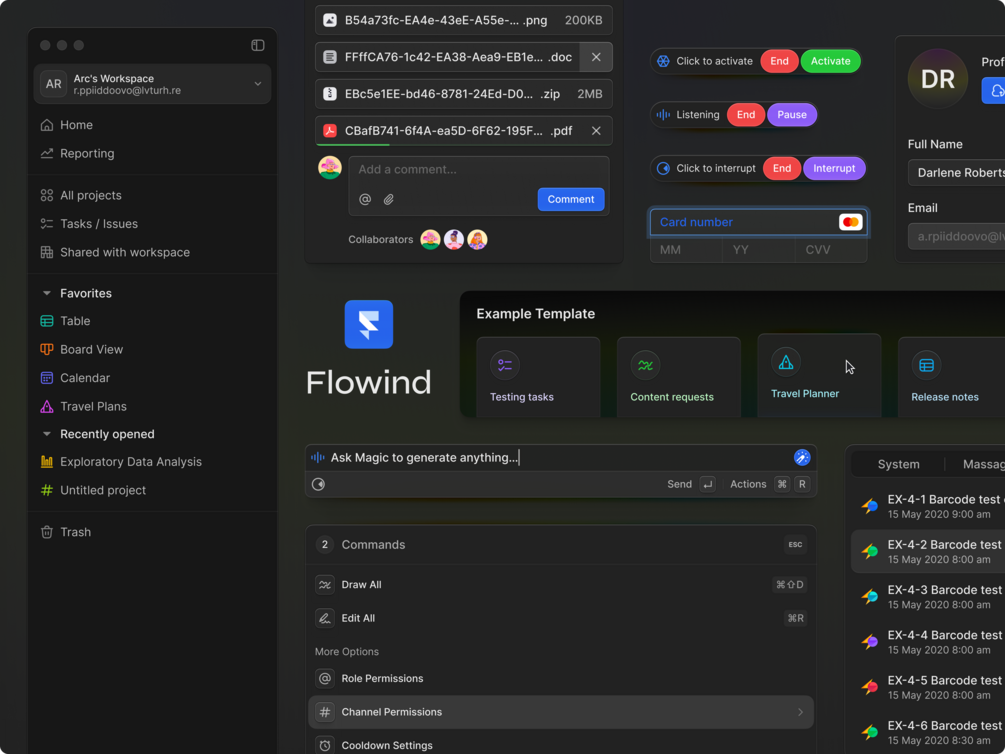The image size is (1005, 754).
Task: Switch to the System tab
Action: (x=898, y=464)
